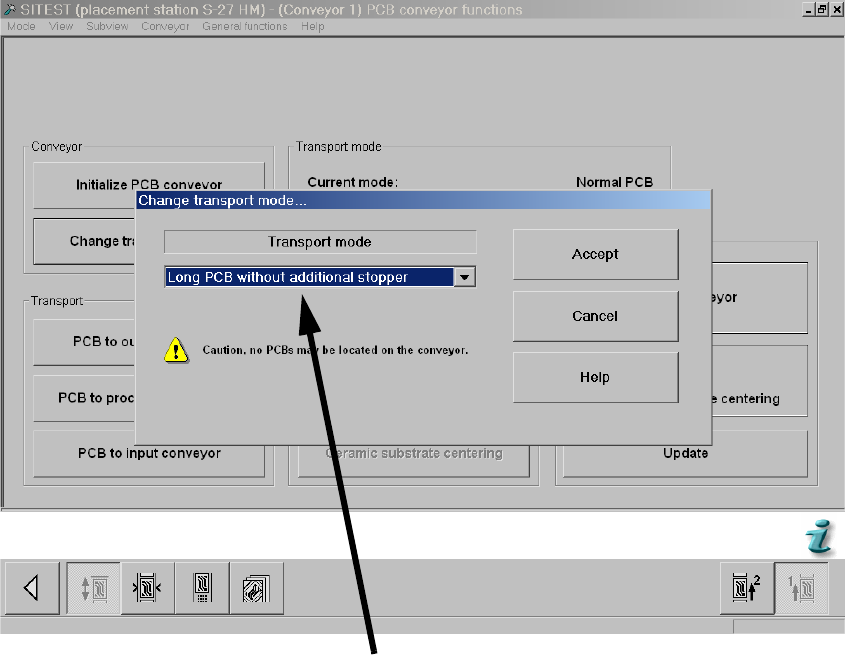845x655 pixels.
Task: Open the conveyor with grid icon
Action: click(202, 588)
